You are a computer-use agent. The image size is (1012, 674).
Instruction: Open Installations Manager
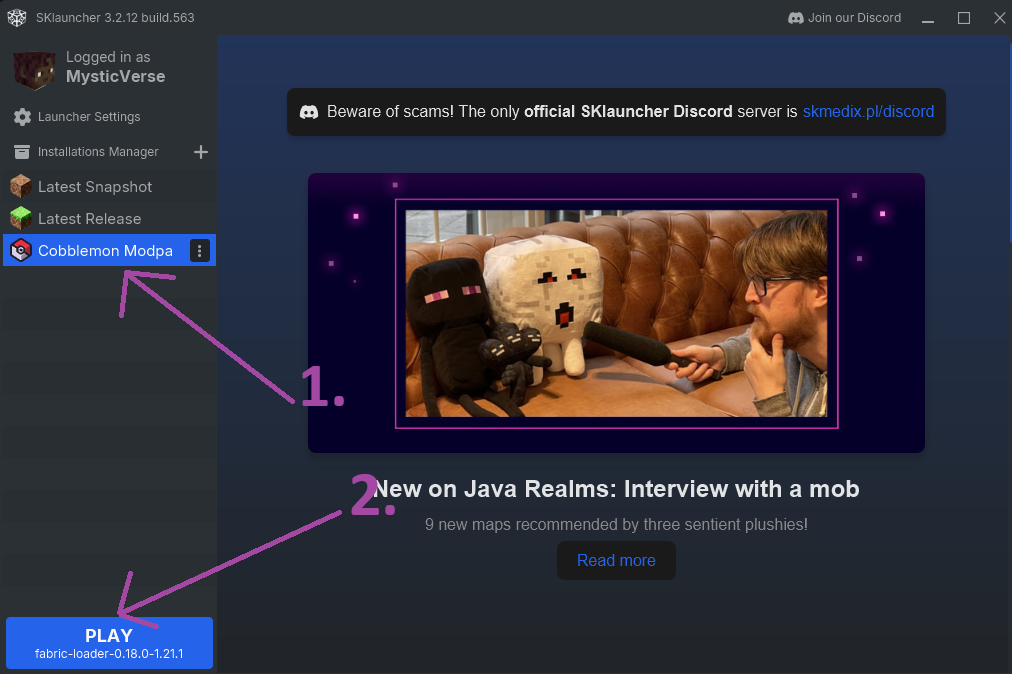click(x=98, y=152)
